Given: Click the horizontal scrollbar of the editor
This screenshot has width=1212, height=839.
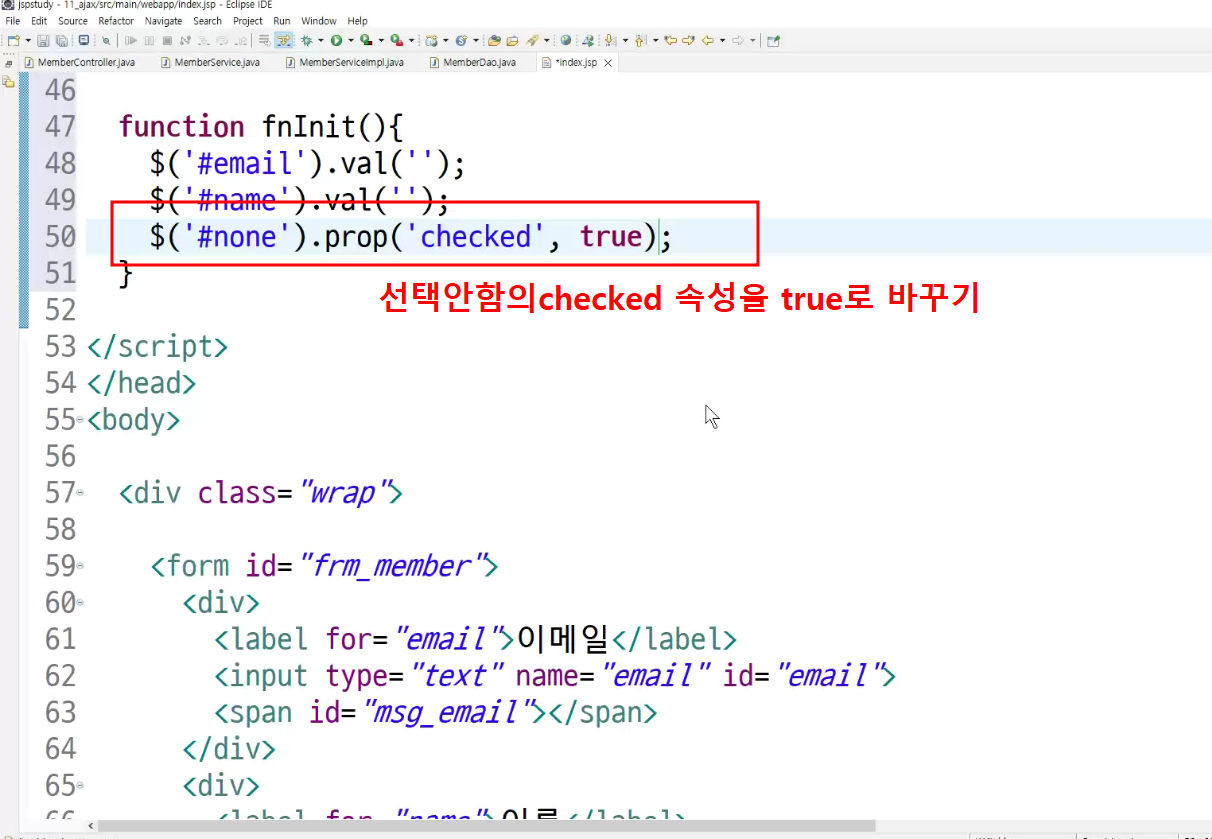Looking at the screenshot, I should coord(488,826).
